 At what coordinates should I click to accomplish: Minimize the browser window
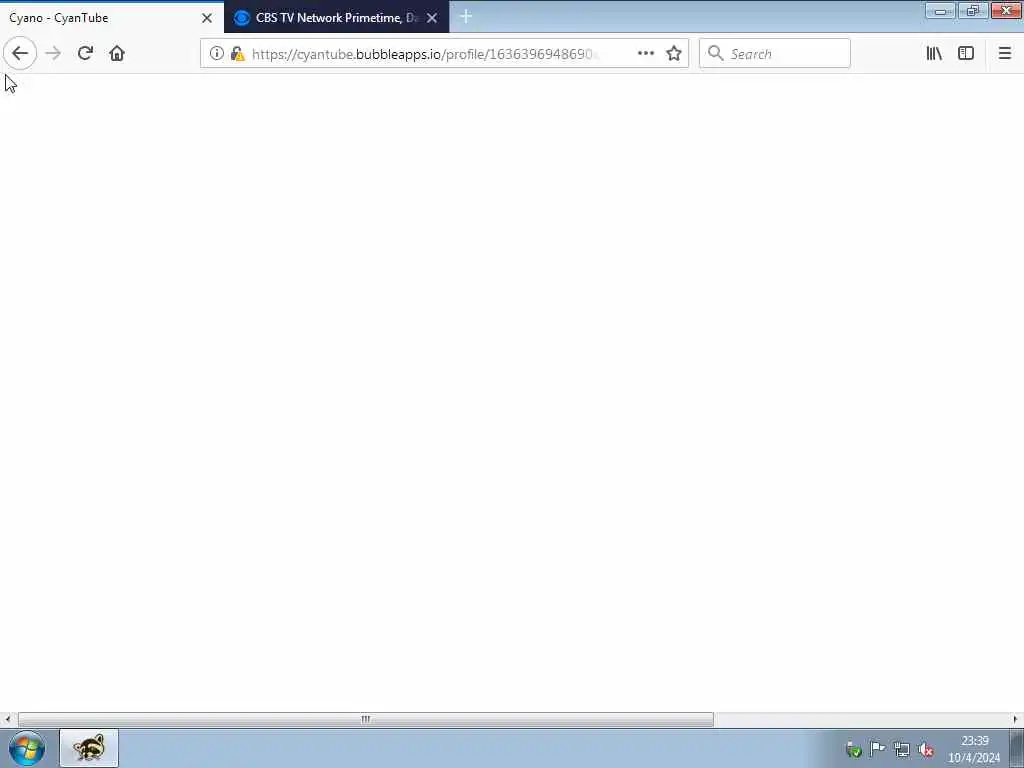[940, 10]
